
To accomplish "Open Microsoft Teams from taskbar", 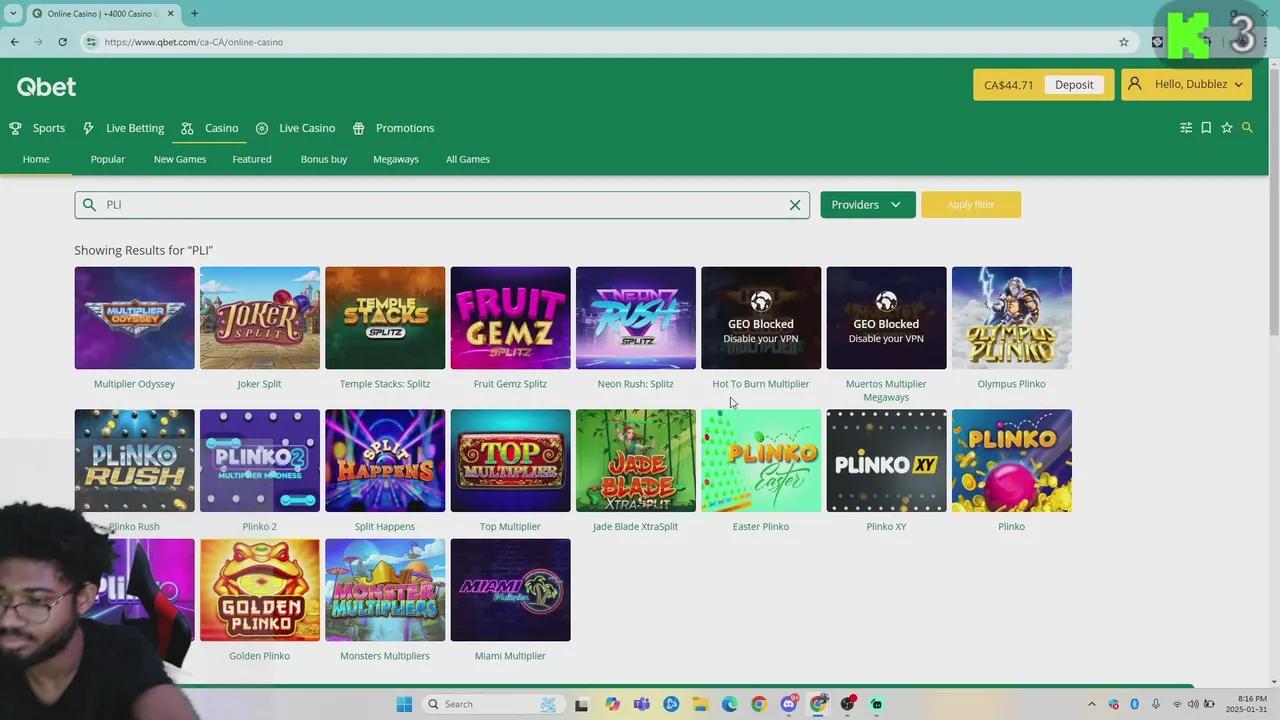I will pyautogui.click(x=641, y=704).
